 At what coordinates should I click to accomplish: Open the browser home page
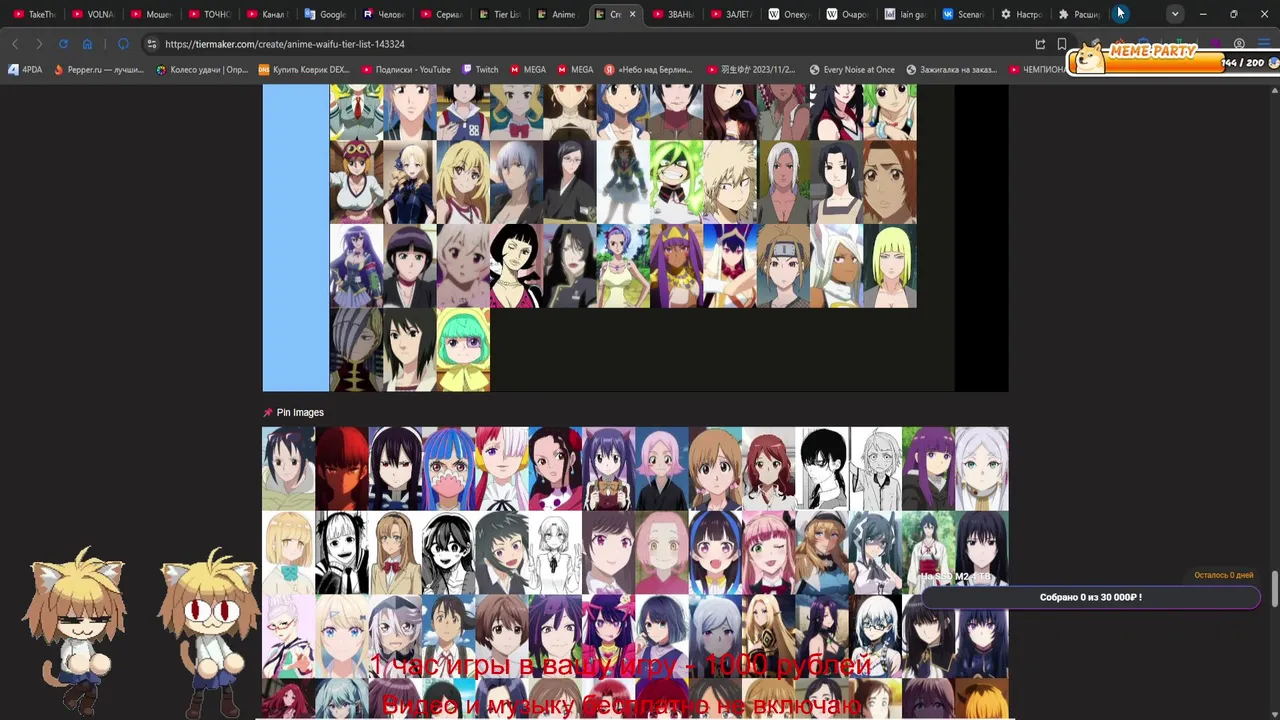pyautogui.click(x=87, y=44)
